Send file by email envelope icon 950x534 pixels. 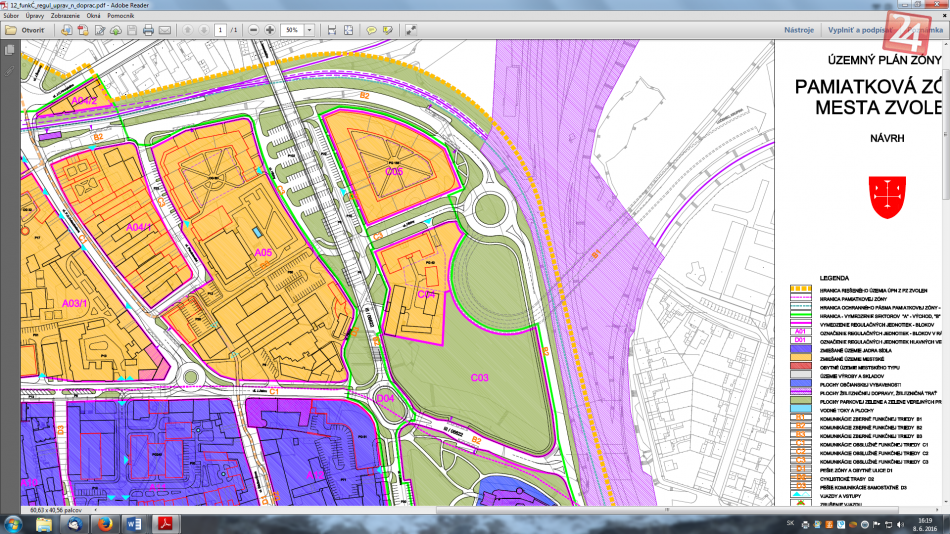click(x=166, y=31)
